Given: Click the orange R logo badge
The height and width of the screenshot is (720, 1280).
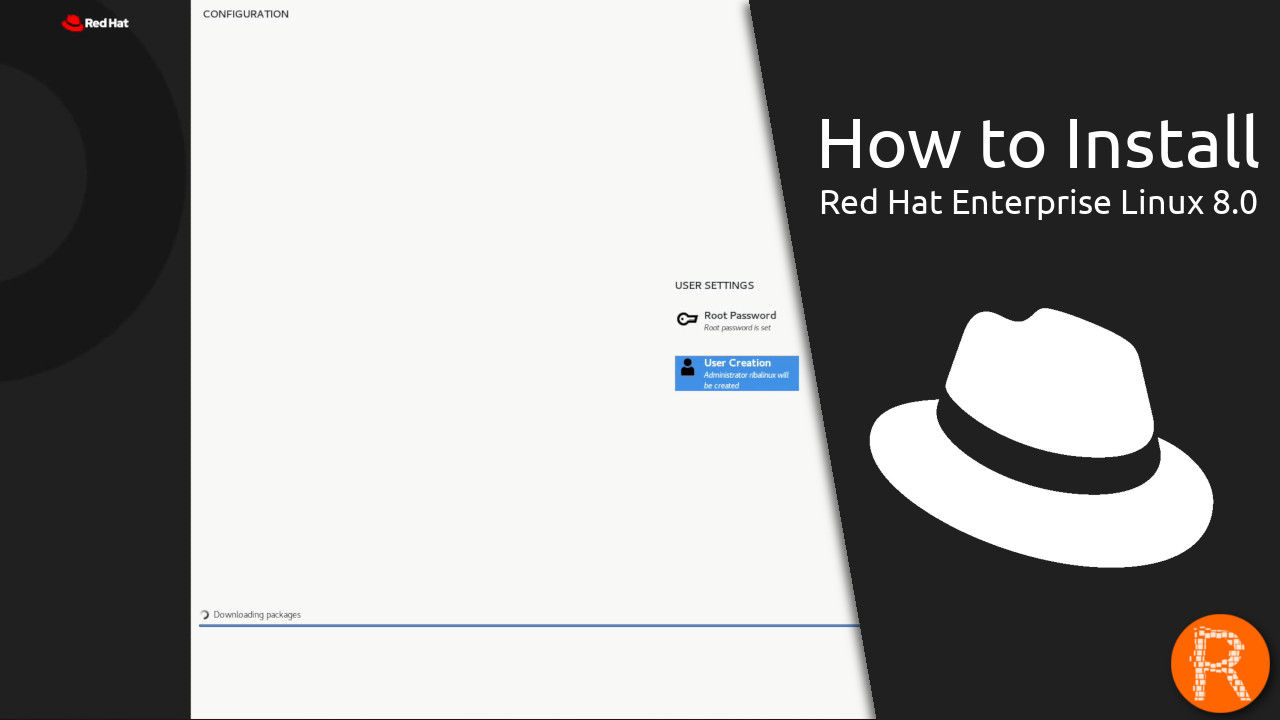Looking at the screenshot, I should (1220, 664).
